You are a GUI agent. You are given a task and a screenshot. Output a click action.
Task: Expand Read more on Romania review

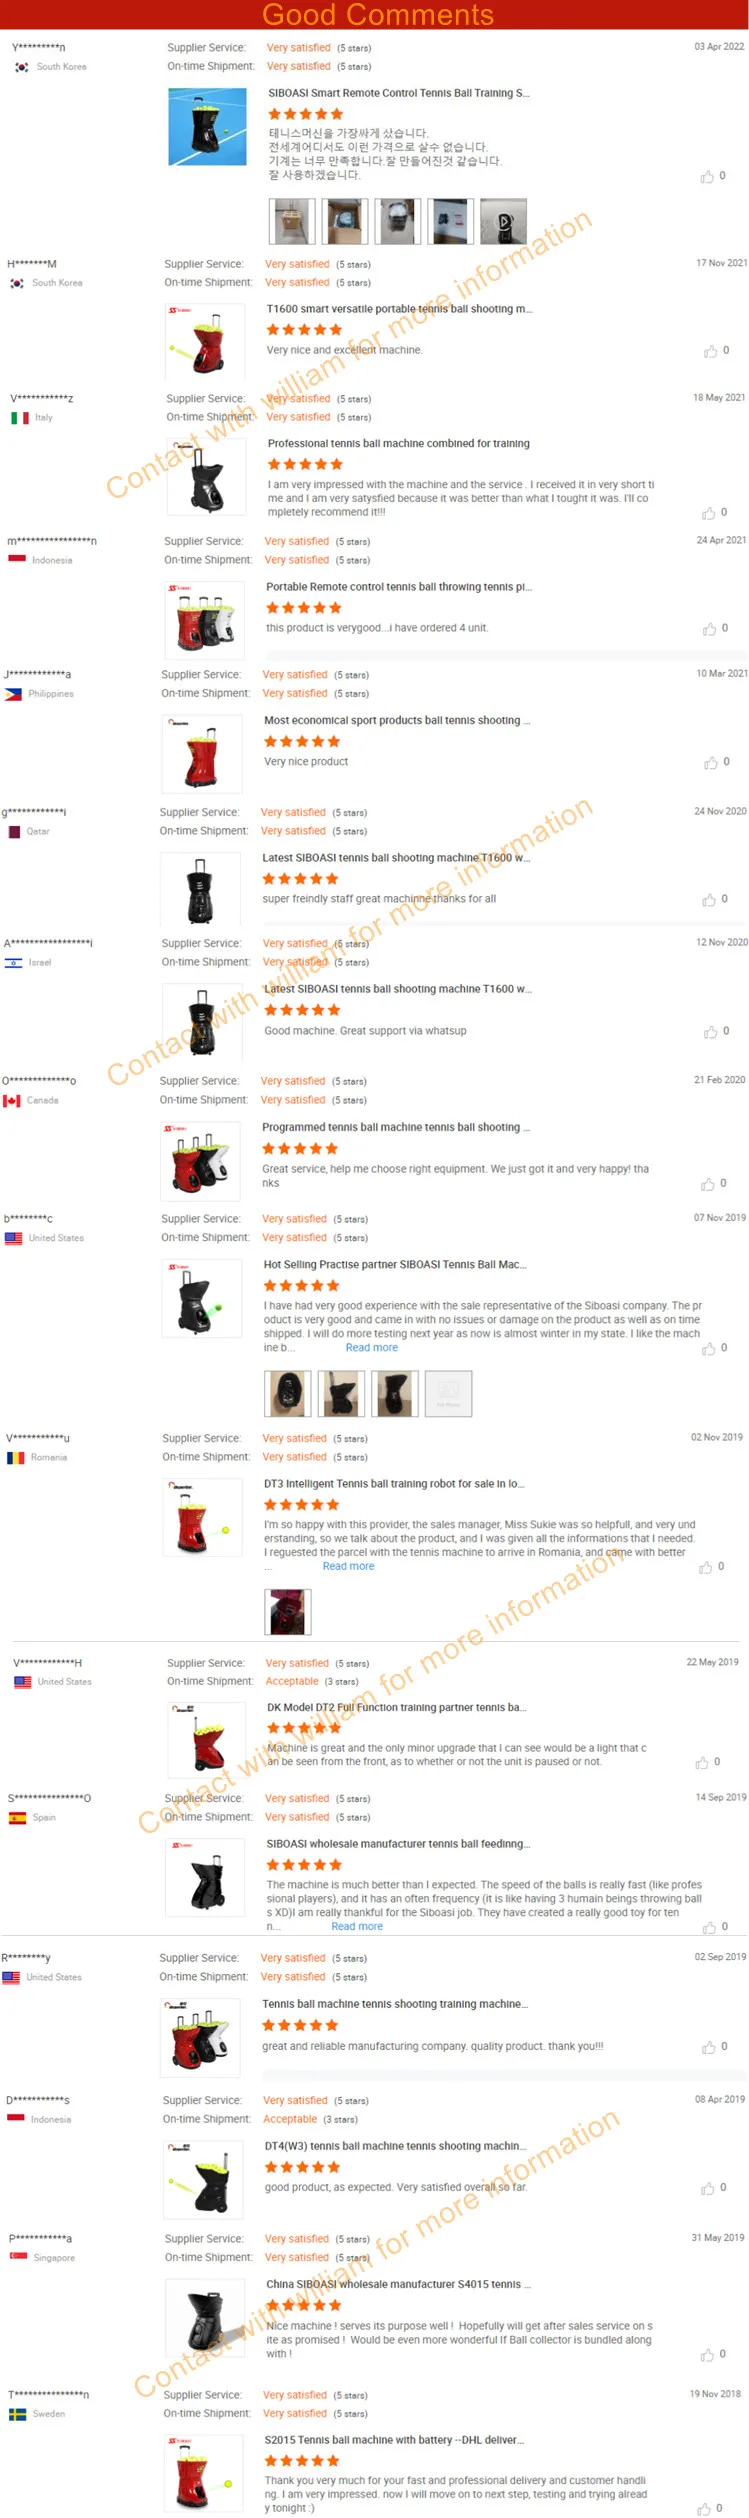coord(348,1566)
